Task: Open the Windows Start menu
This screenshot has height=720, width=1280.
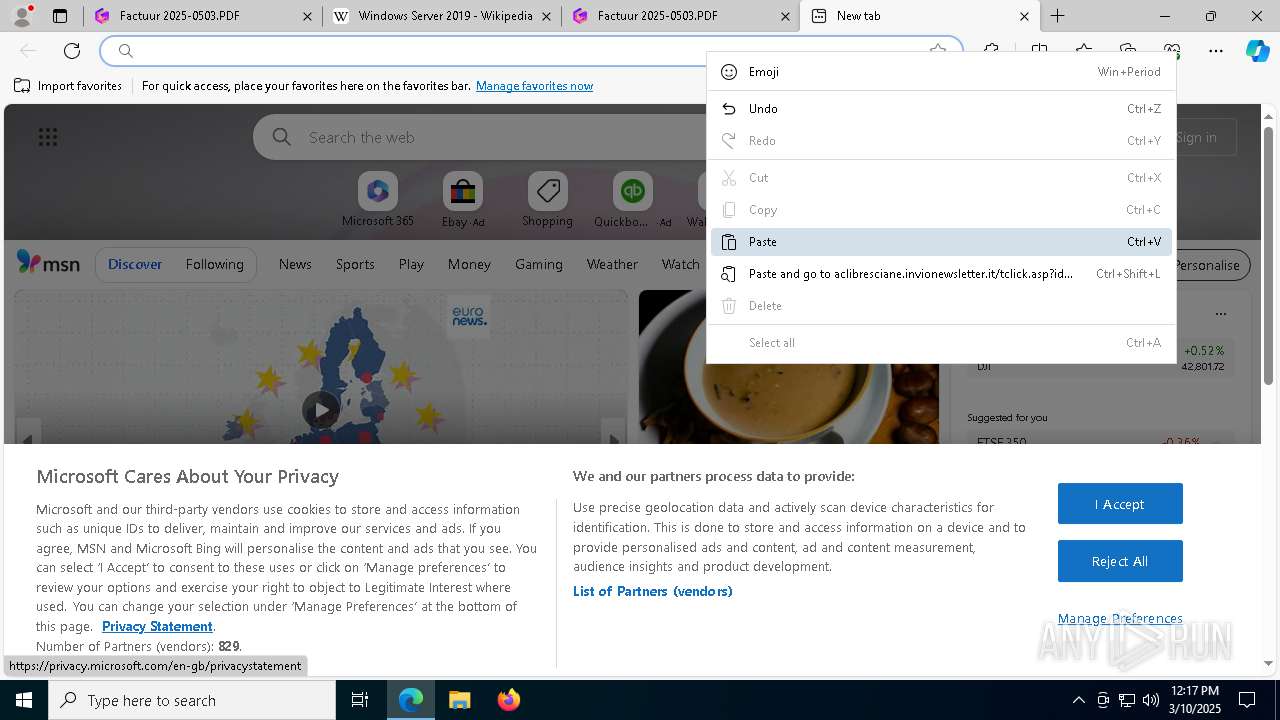Action: click(24, 700)
